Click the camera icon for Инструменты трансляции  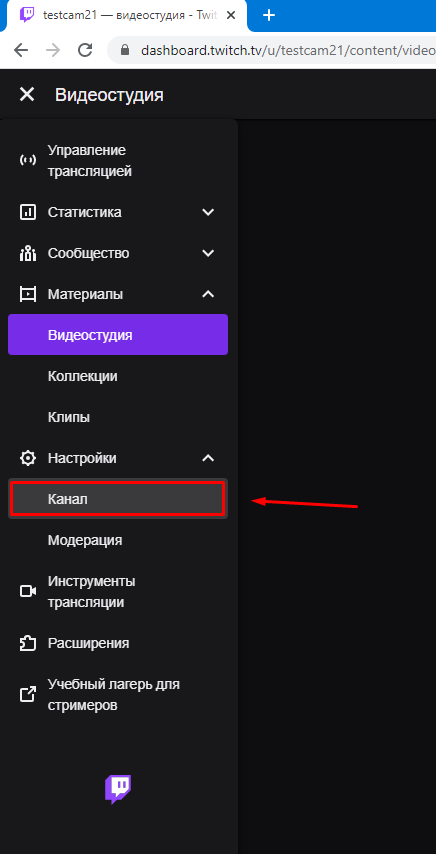click(28, 591)
